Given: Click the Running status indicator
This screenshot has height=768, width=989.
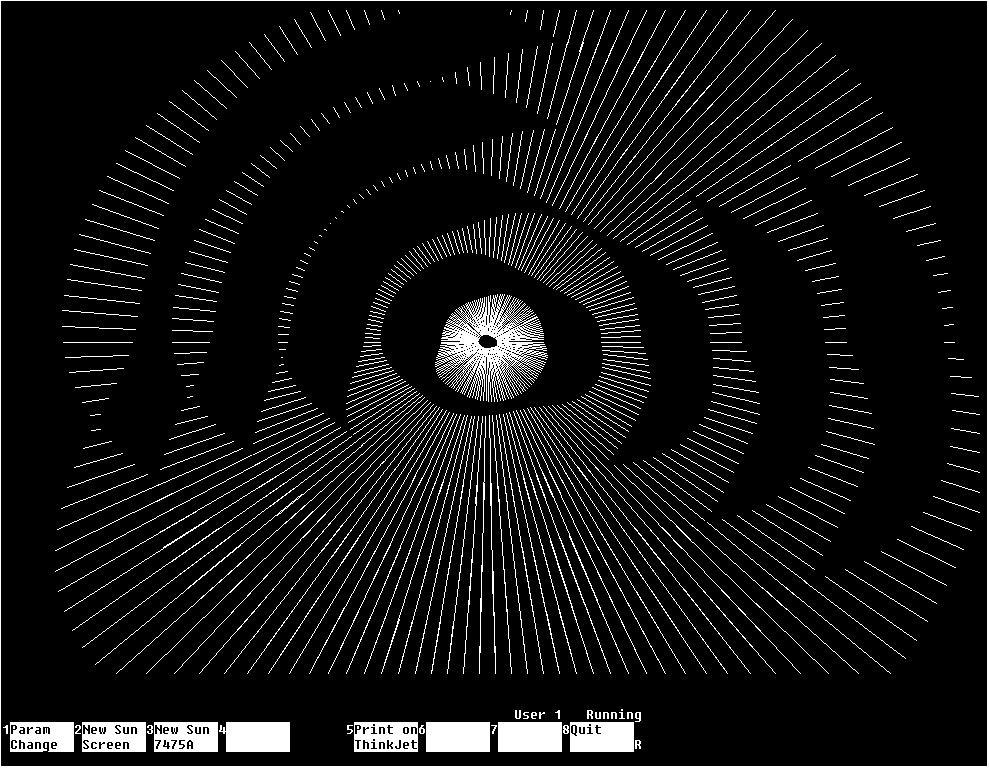Looking at the screenshot, I should coord(613,715).
